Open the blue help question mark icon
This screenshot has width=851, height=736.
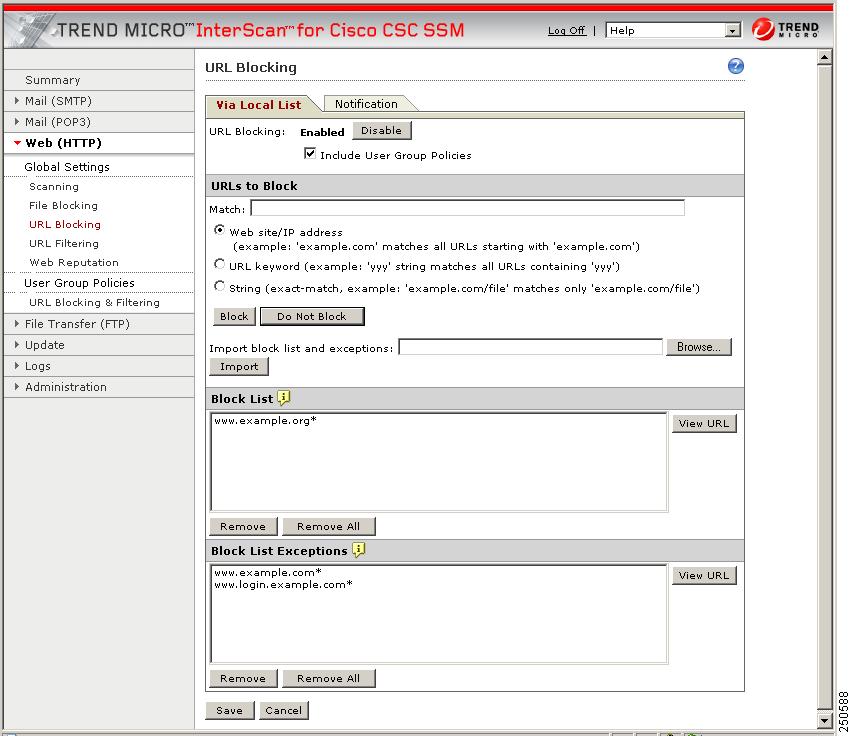pos(735,66)
